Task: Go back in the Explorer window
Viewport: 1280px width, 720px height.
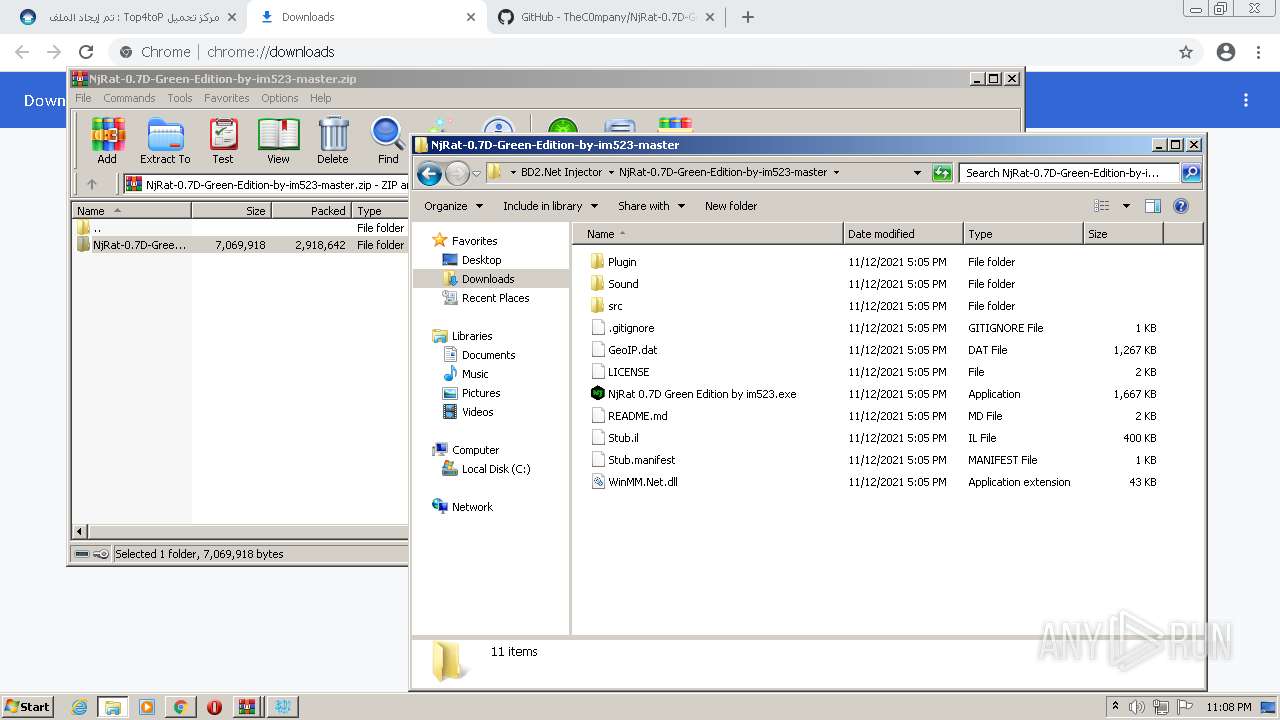Action: (429, 173)
